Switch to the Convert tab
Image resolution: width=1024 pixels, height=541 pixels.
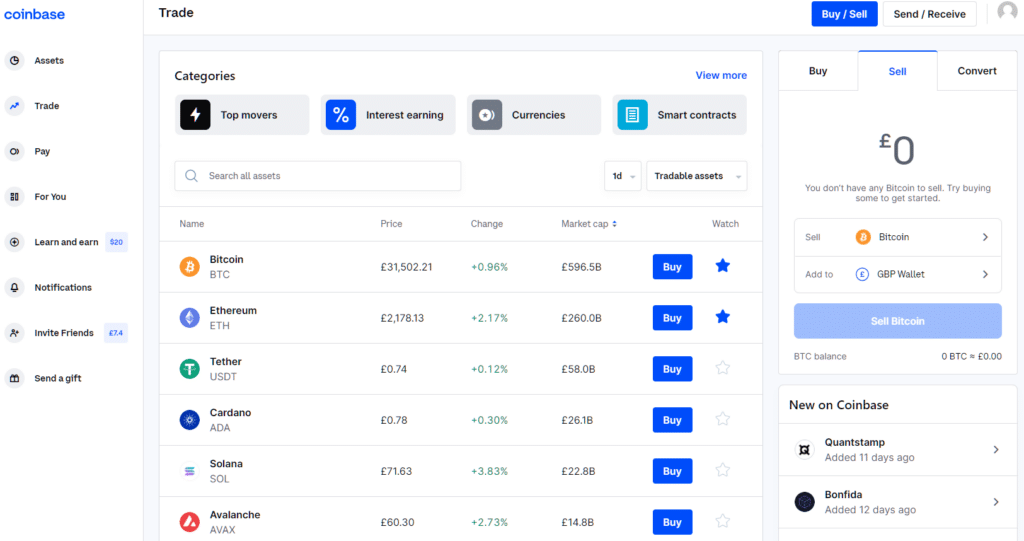click(977, 71)
